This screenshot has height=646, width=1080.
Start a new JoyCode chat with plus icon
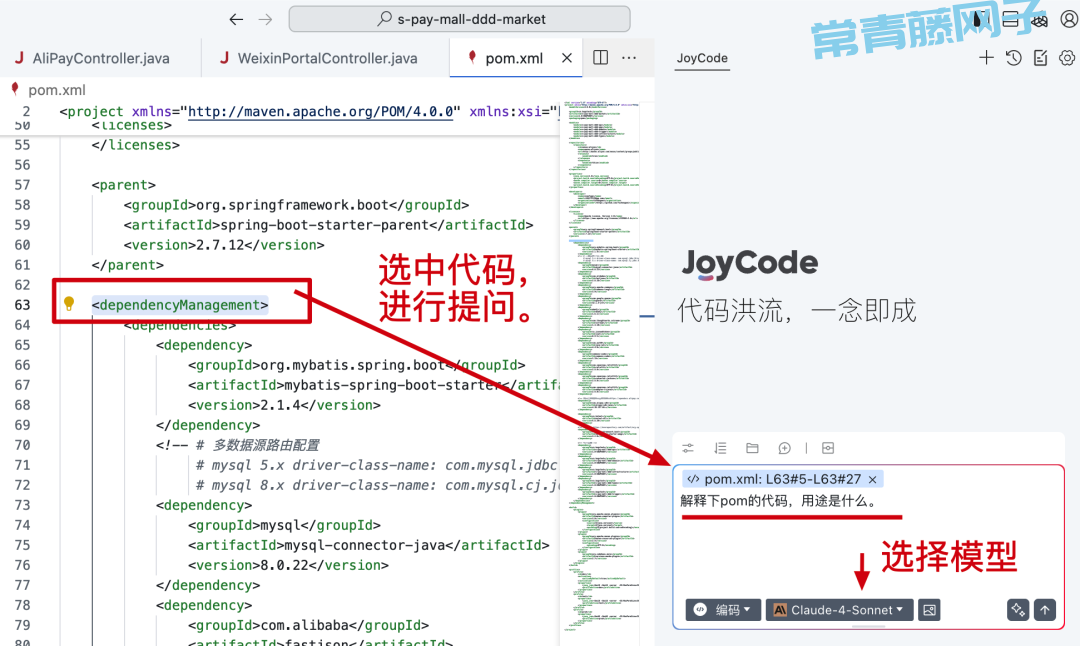(x=986, y=58)
